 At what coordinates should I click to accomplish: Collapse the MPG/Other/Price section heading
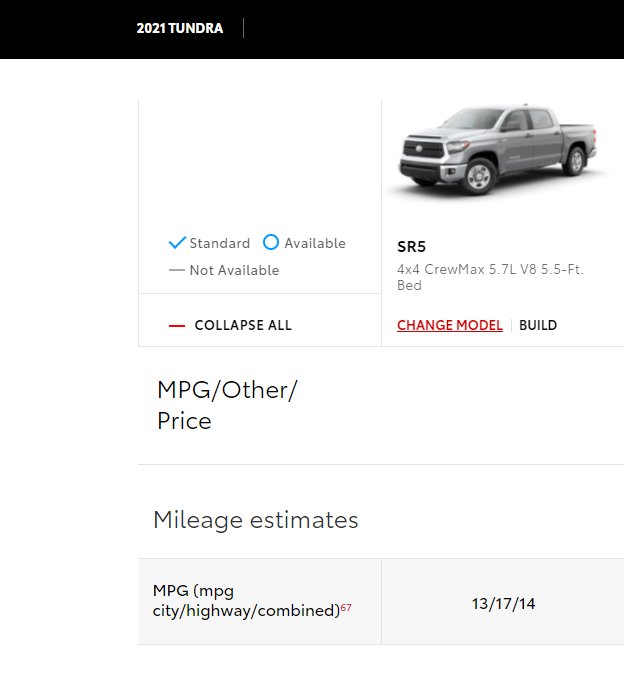pos(227,405)
